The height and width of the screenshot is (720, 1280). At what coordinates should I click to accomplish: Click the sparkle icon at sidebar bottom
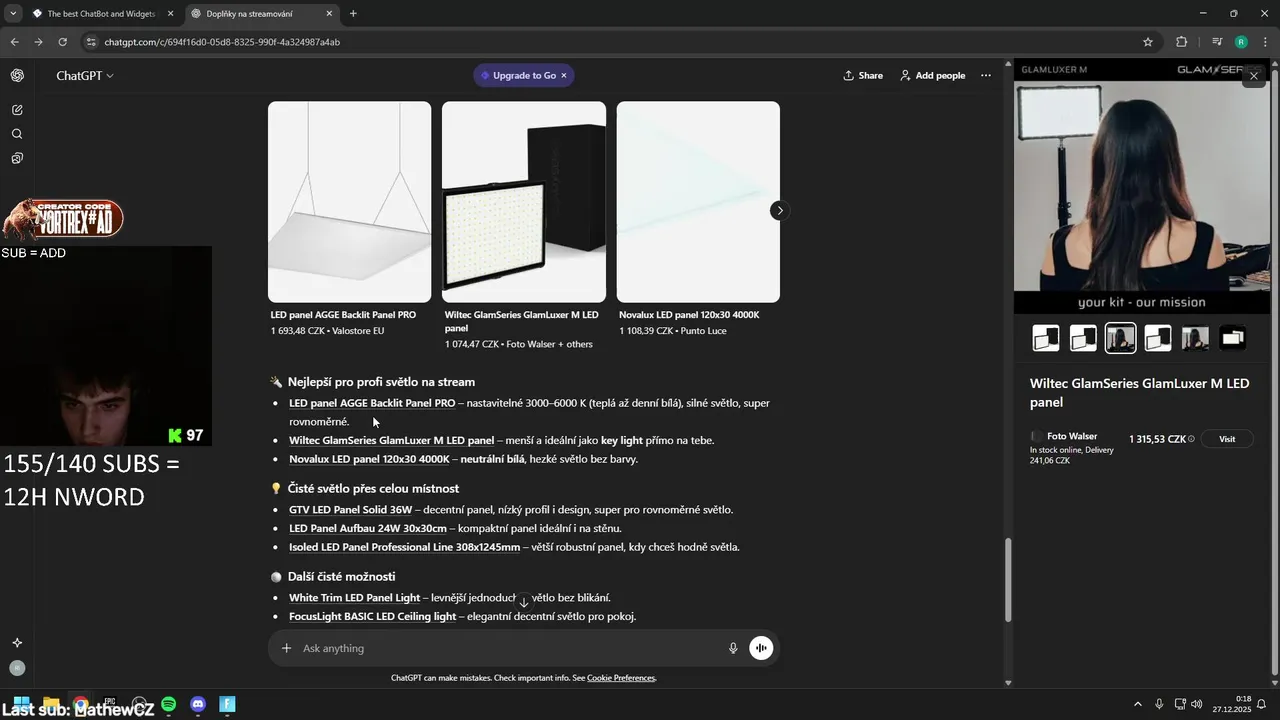point(17,643)
